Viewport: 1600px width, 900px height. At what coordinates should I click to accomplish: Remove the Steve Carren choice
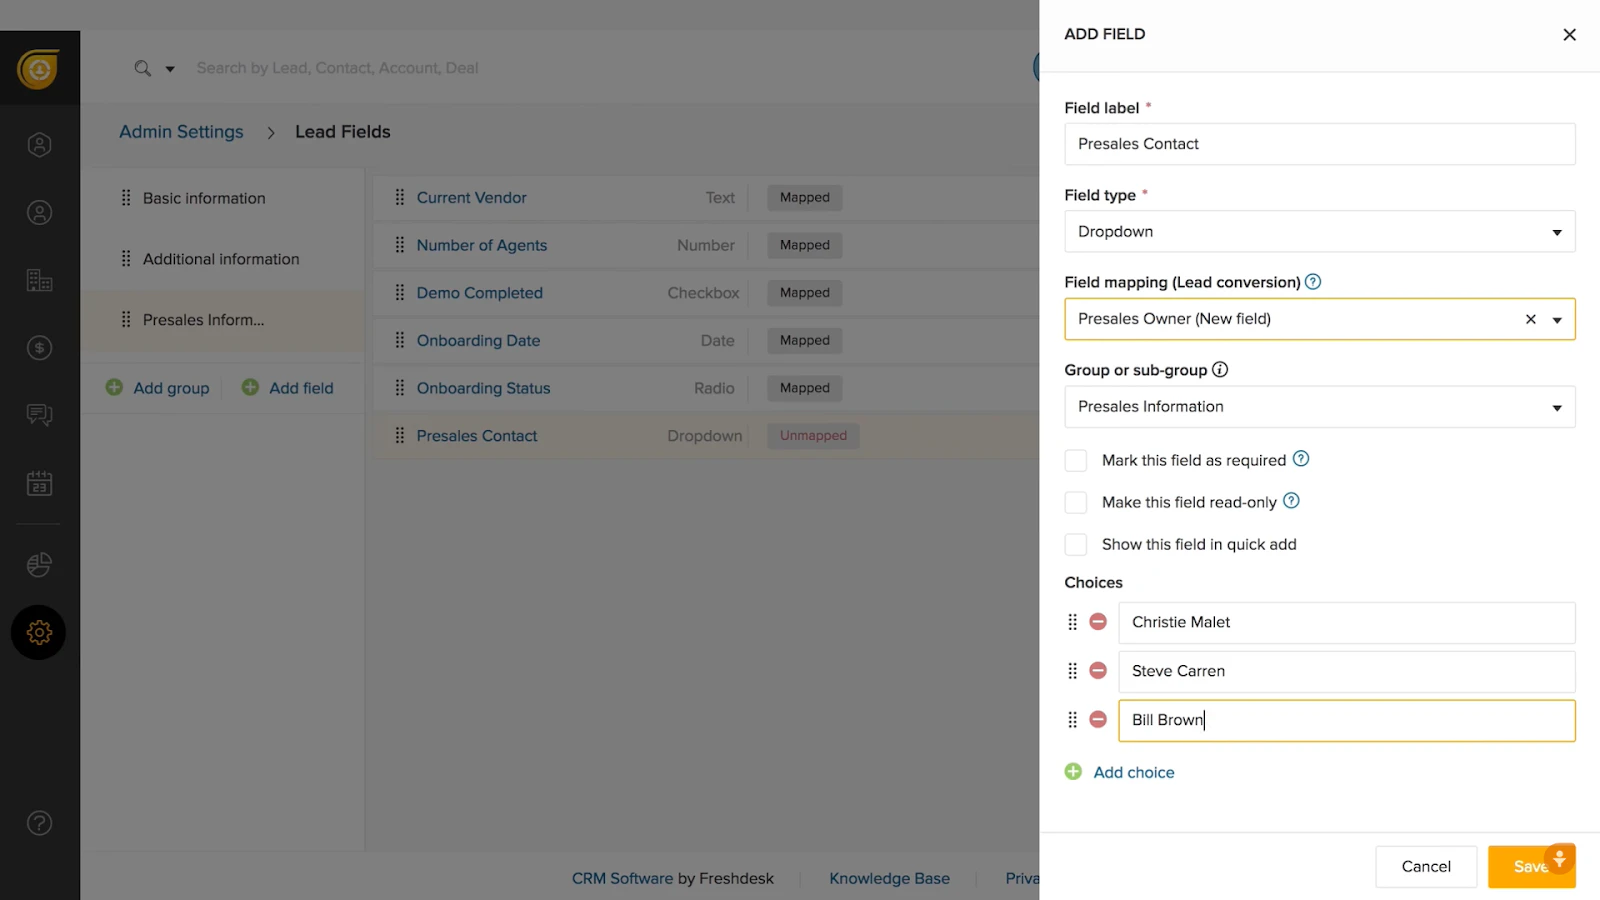[x=1098, y=671]
